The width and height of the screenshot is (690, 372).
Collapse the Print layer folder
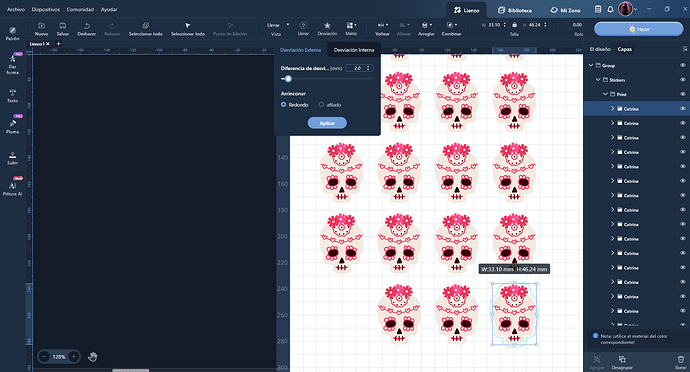[x=606, y=94]
